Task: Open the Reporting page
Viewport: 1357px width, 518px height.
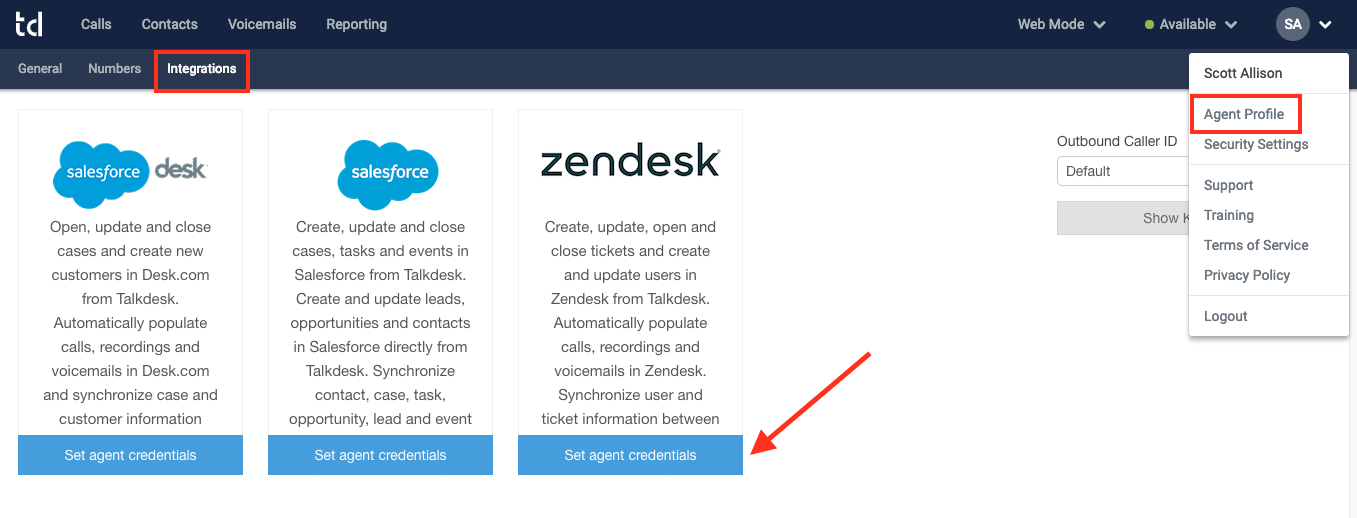Action: click(x=356, y=24)
